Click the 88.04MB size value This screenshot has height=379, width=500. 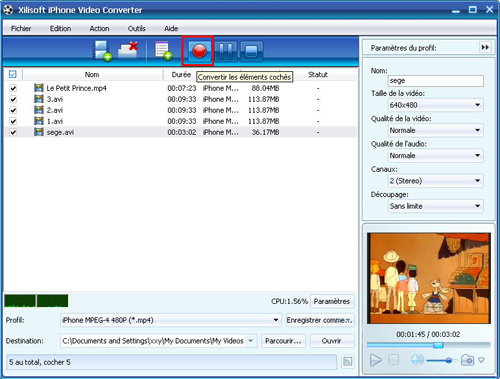tap(265, 88)
